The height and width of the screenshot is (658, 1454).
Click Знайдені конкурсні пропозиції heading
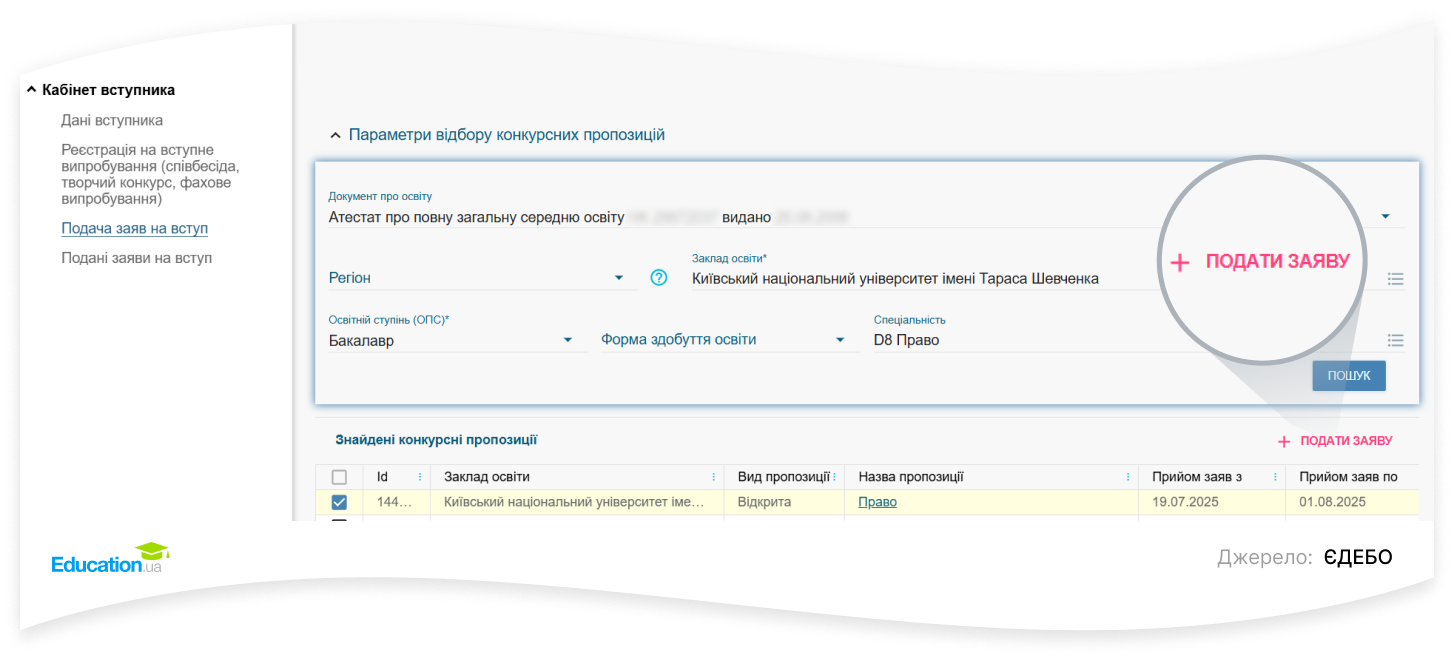(436, 440)
